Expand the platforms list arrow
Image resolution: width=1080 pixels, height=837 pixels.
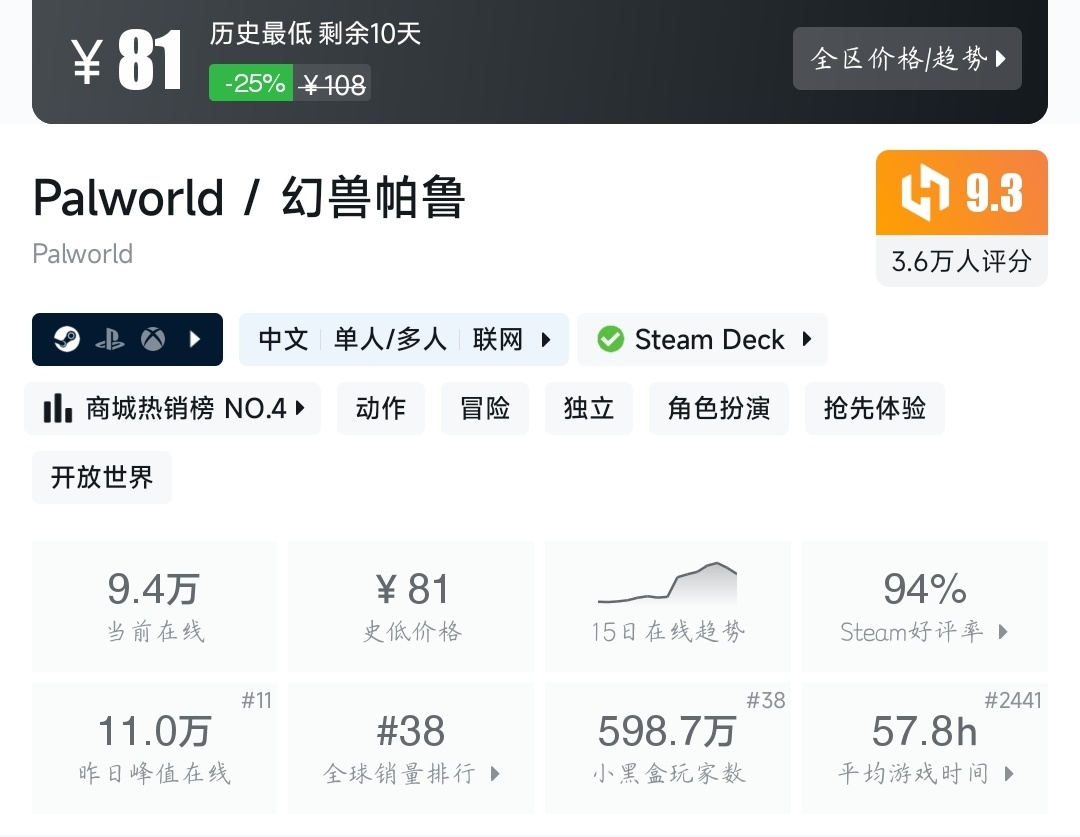[x=195, y=339]
